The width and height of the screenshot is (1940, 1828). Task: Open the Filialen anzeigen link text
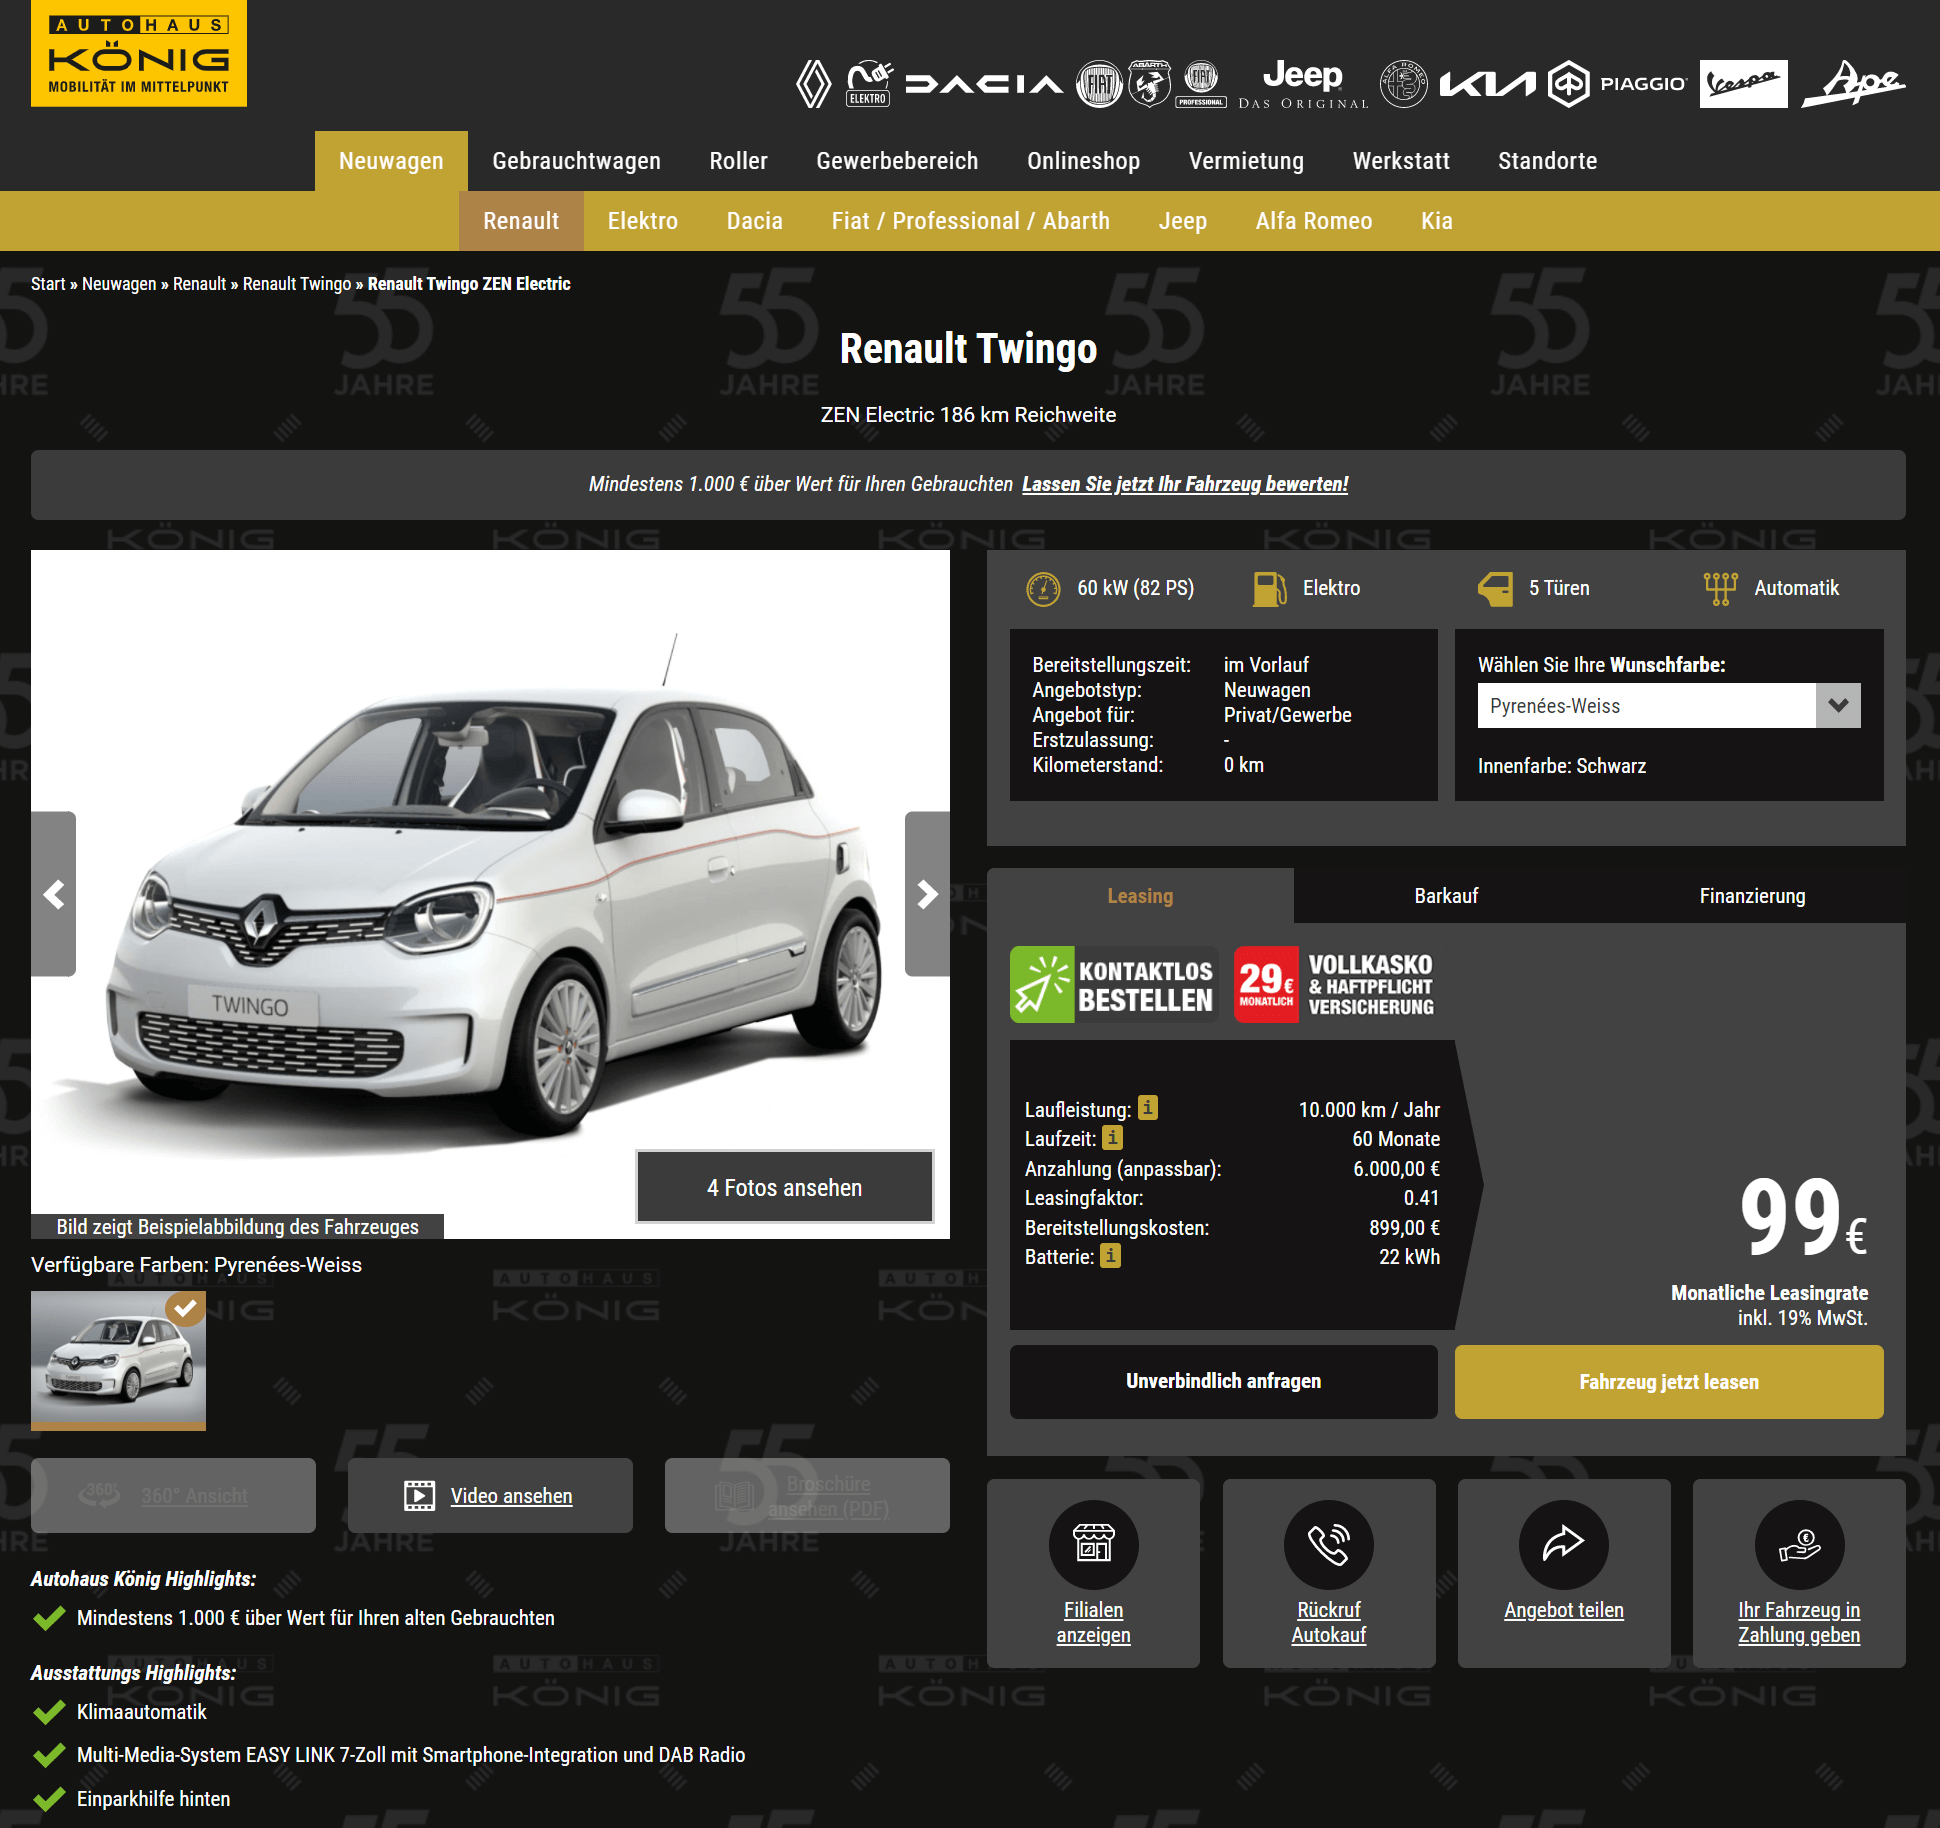click(x=1093, y=1622)
